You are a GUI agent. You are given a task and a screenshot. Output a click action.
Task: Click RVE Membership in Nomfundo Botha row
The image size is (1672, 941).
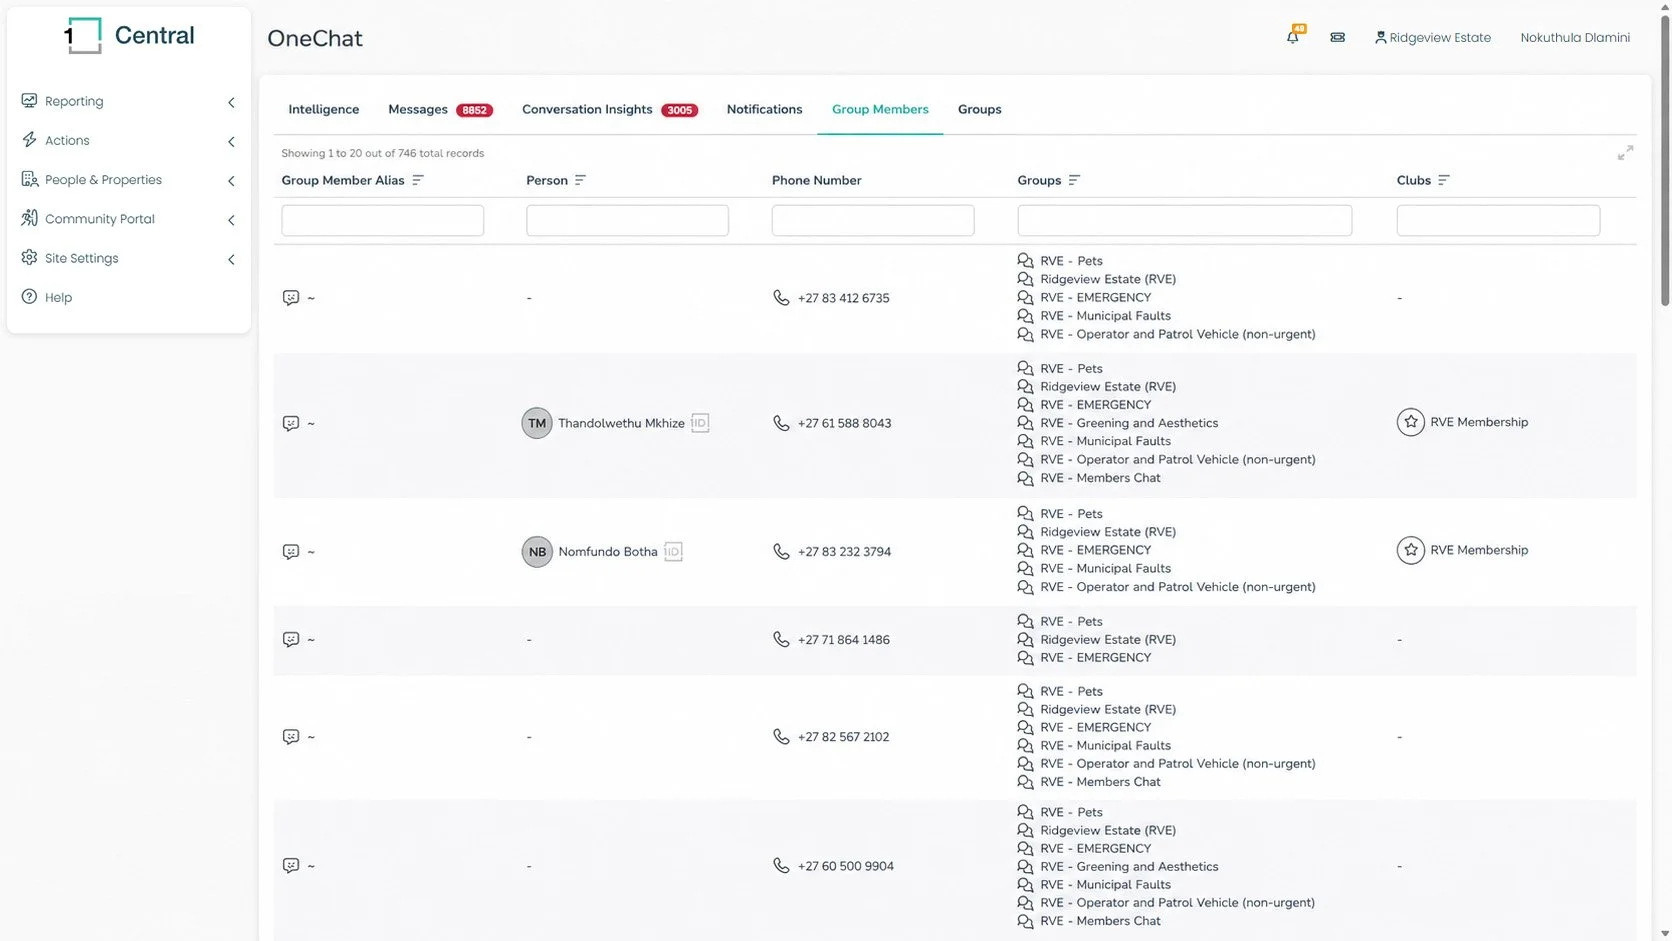click(x=1479, y=550)
